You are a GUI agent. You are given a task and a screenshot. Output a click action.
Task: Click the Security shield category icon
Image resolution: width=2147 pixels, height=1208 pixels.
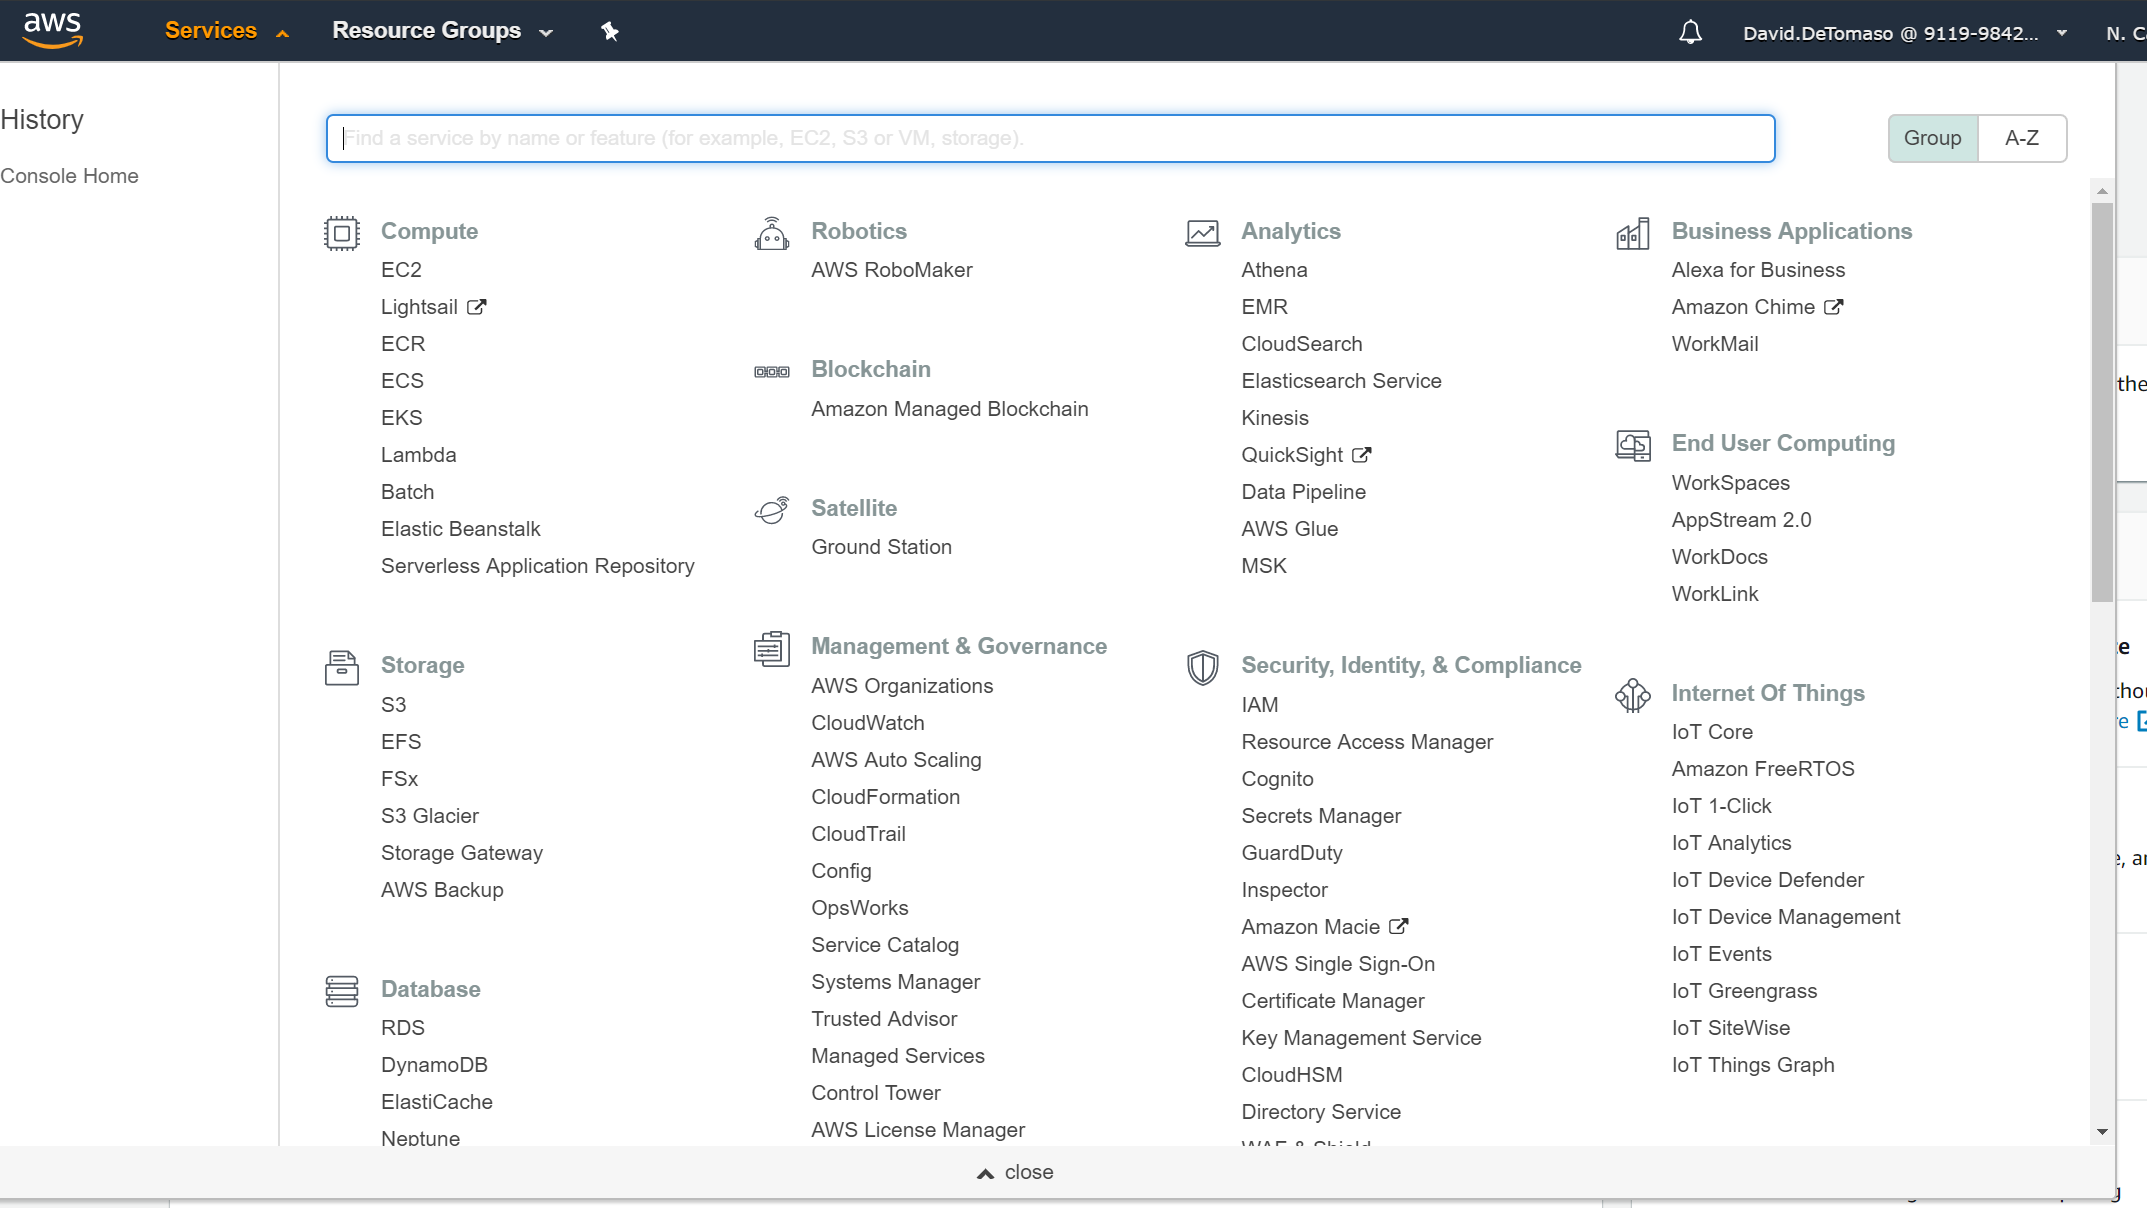(1202, 667)
